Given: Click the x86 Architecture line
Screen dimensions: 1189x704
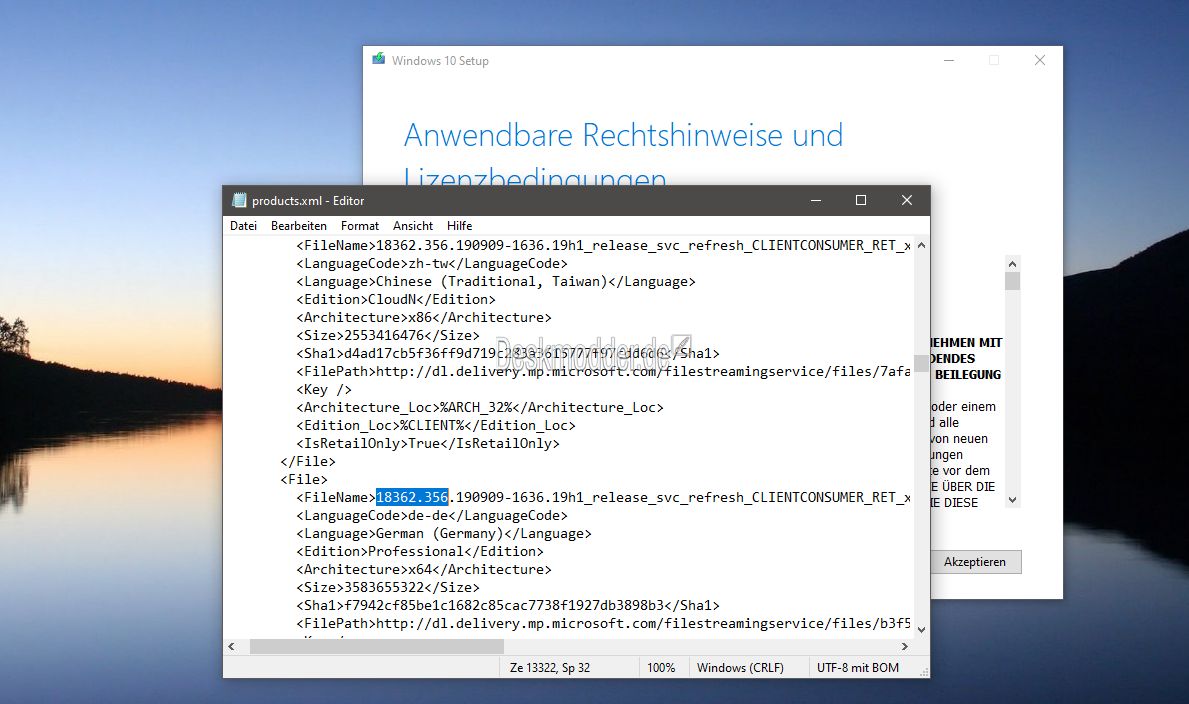Looking at the screenshot, I should tap(423, 318).
